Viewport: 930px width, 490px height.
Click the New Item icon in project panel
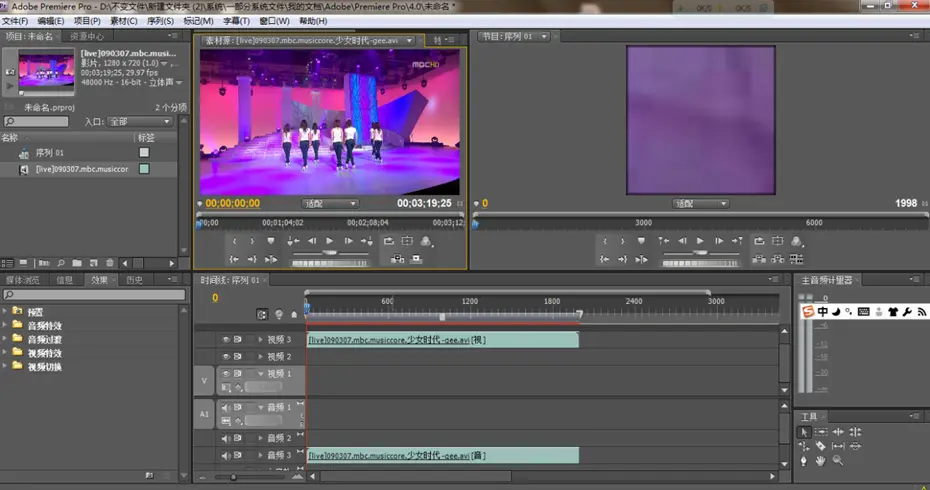[93, 263]
